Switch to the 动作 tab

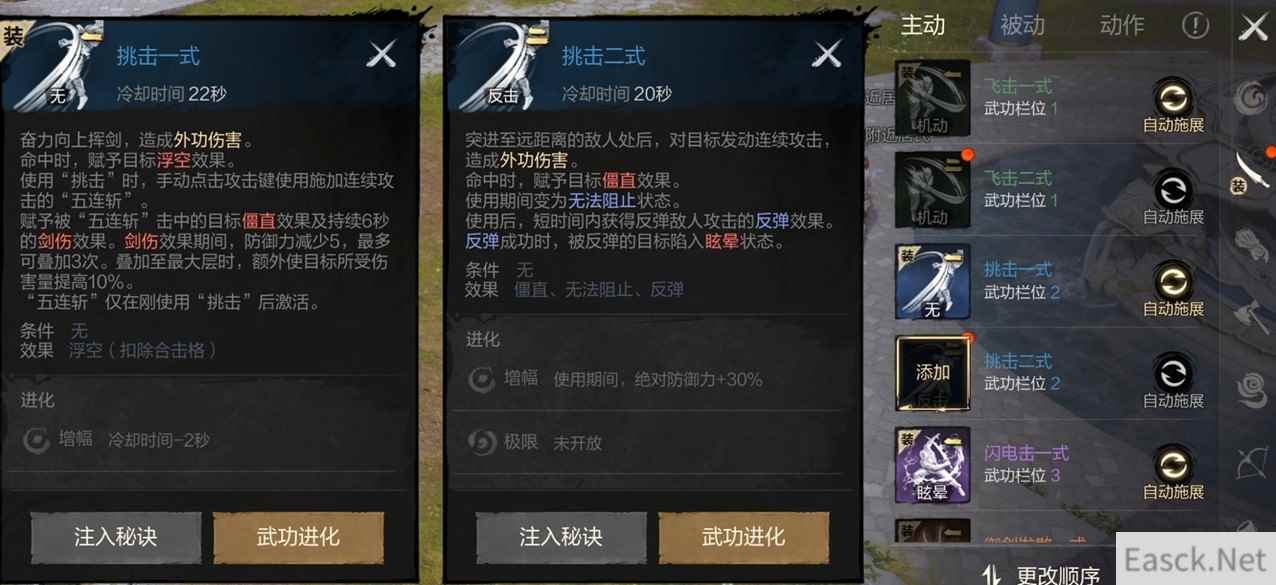1121,25
